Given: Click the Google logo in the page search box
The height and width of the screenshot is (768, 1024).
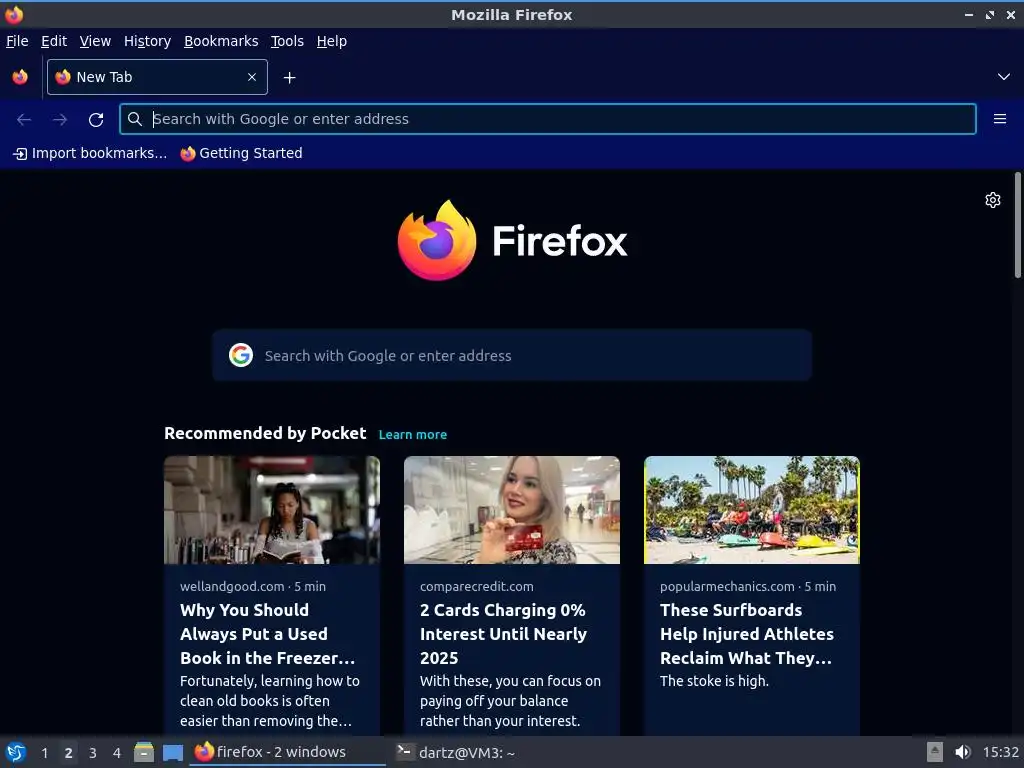Looking at the screenshot, I should pos(241,355).
